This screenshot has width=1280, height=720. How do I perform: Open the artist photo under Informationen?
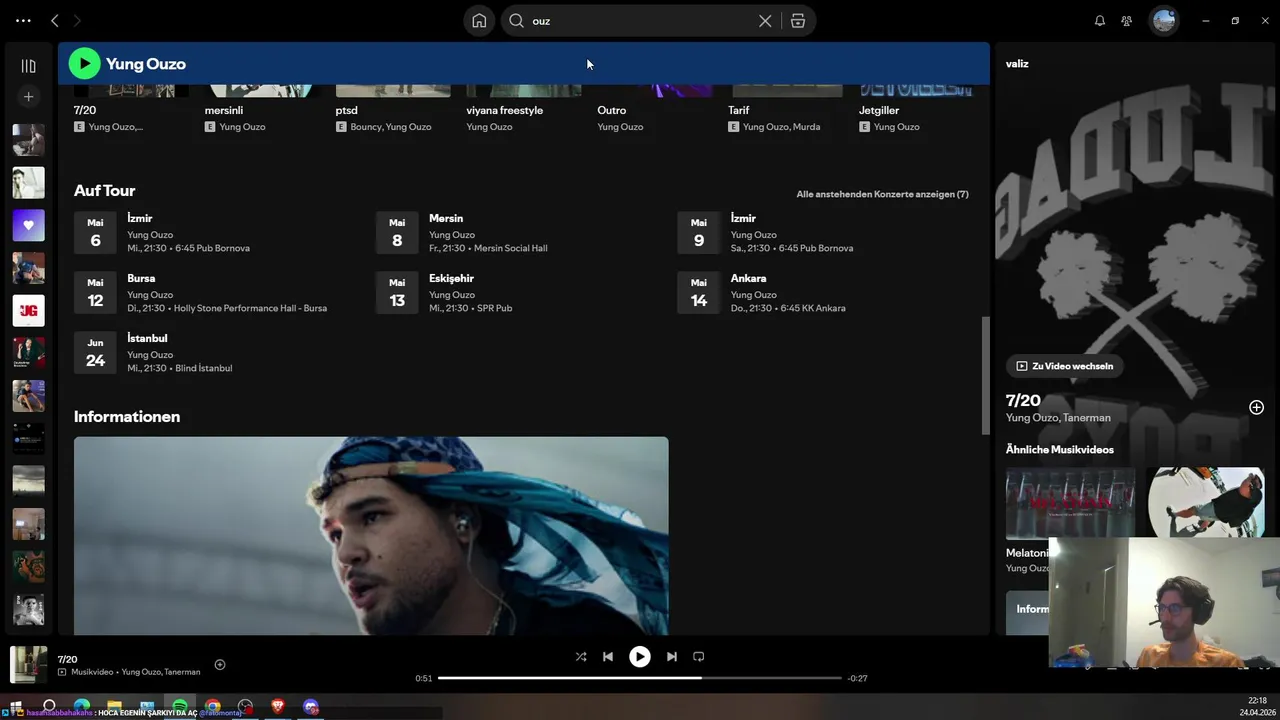pos(371,535)
